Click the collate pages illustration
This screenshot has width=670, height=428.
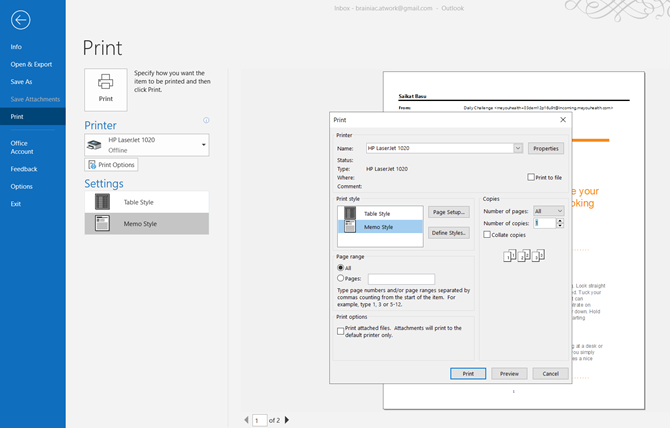pos(524,255)
